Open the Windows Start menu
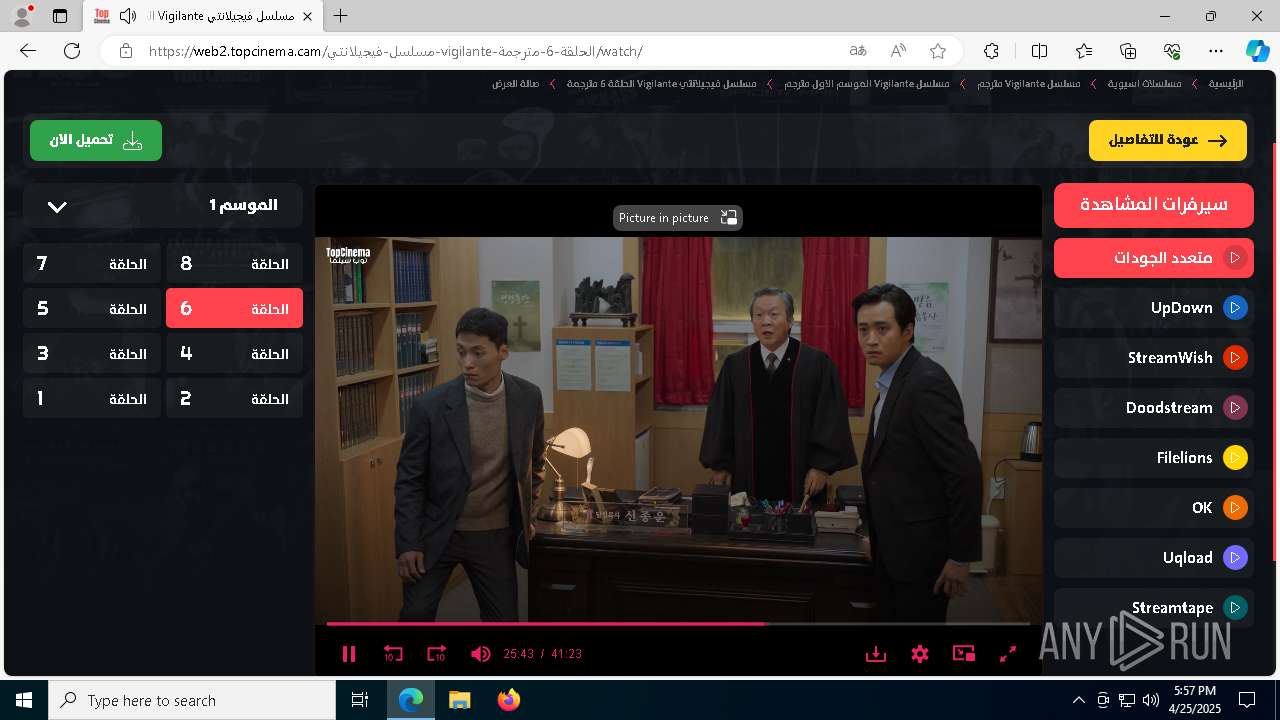 coord(24,700)
